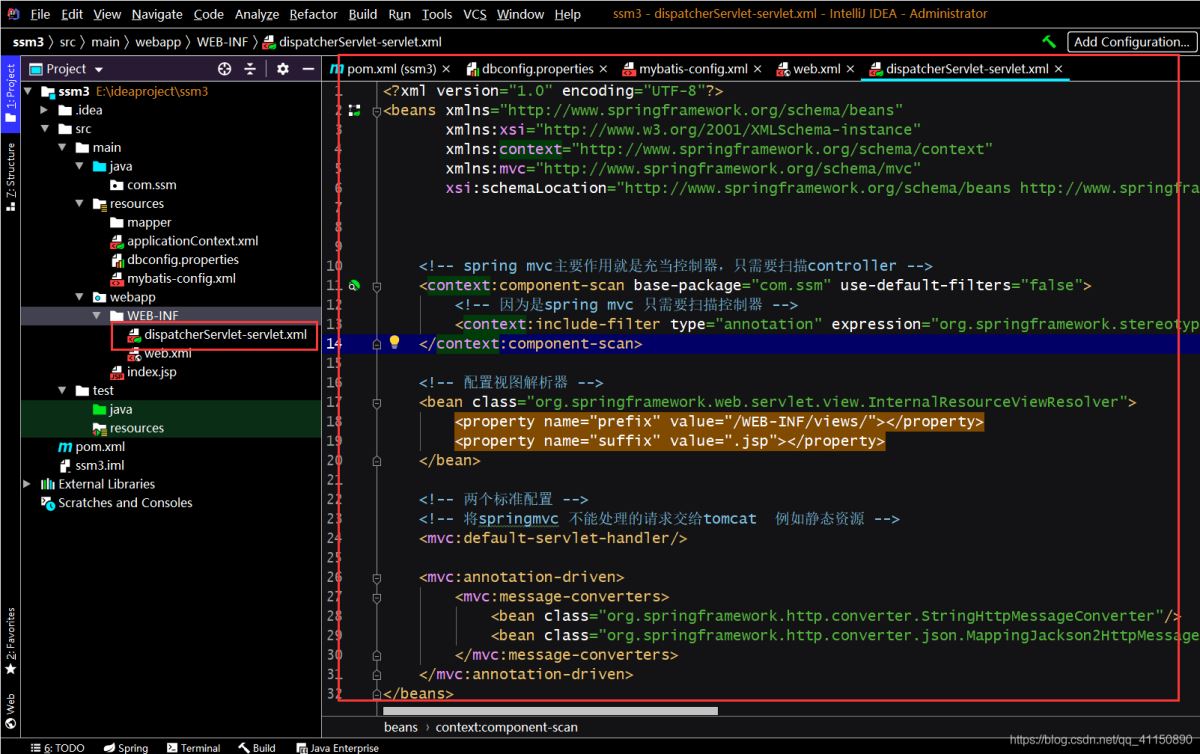Open the Terminal tool window button
This screenshot has height=754, width=1200.
[x=193, y=747]
